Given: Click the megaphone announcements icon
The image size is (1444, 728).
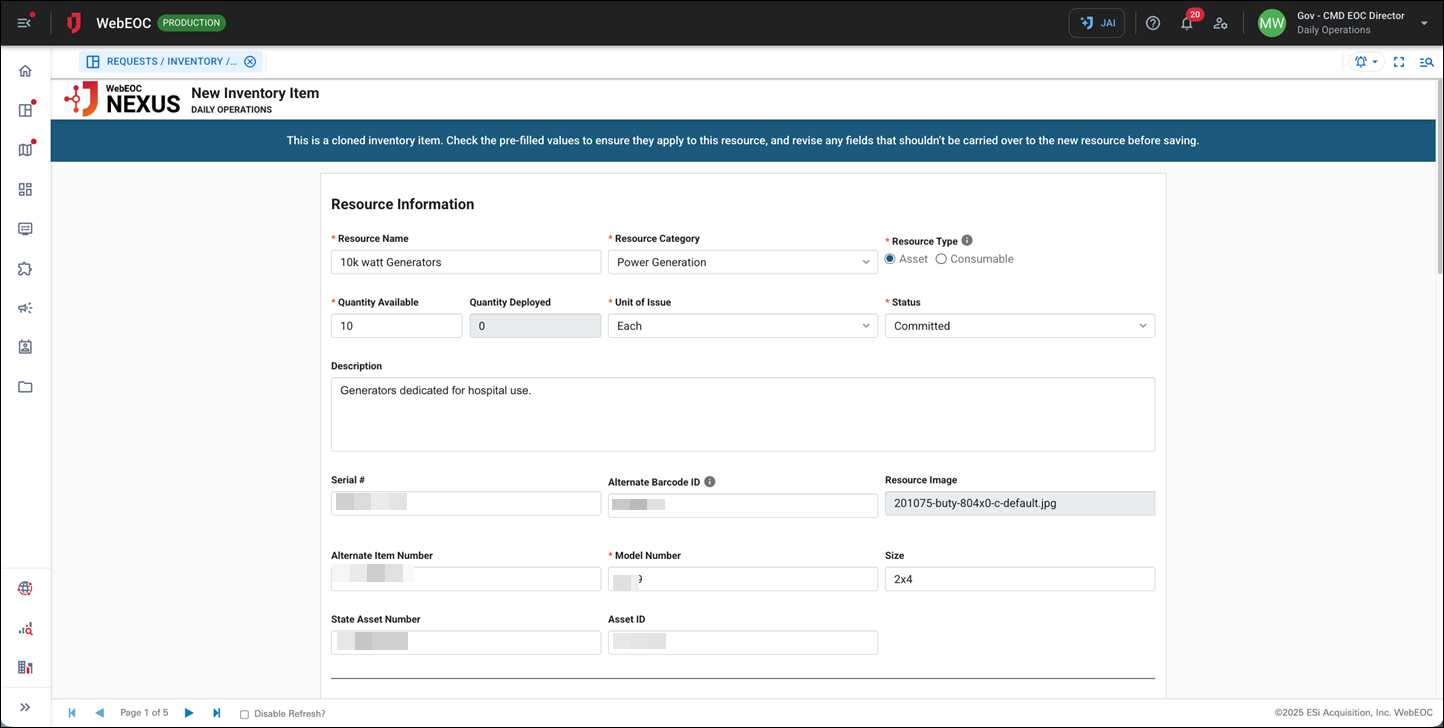Looking at the screenshot, I should 25,308.
